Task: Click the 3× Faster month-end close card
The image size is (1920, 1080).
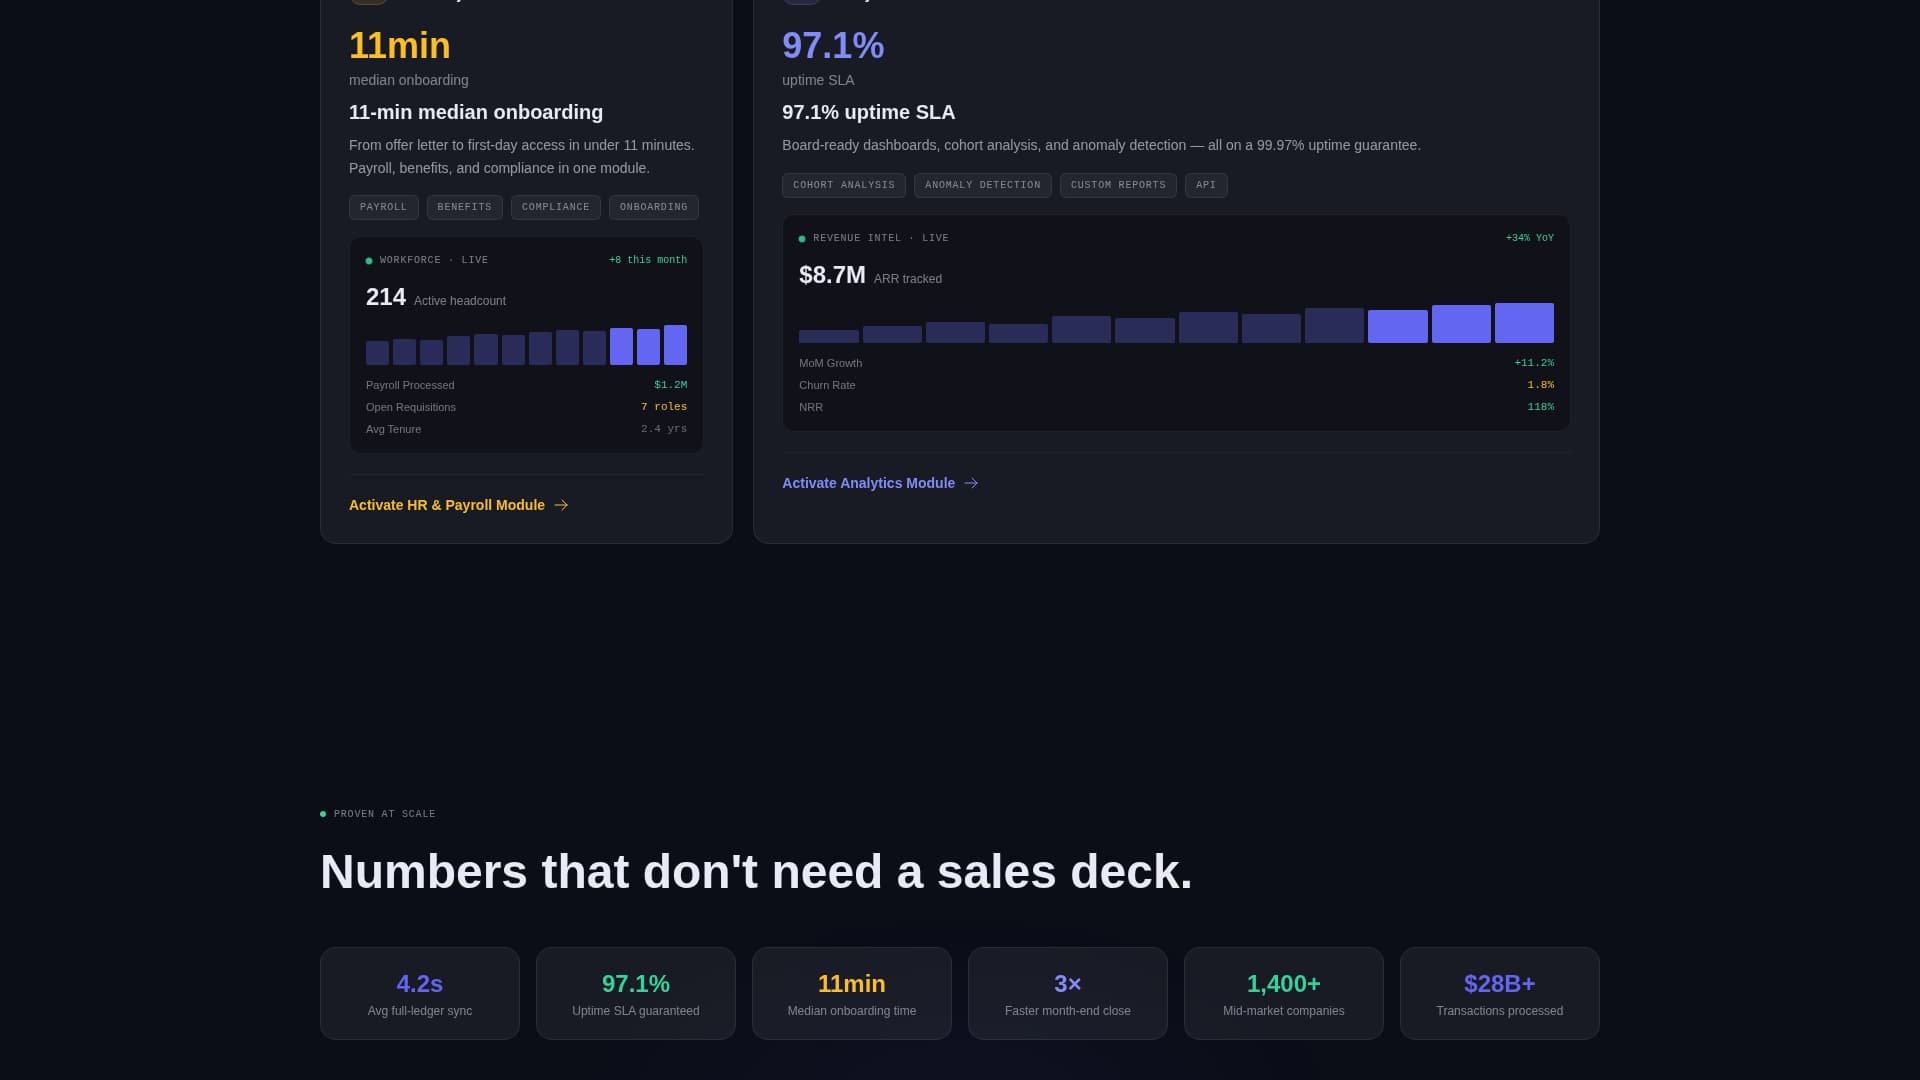Action: point(1068,993)
